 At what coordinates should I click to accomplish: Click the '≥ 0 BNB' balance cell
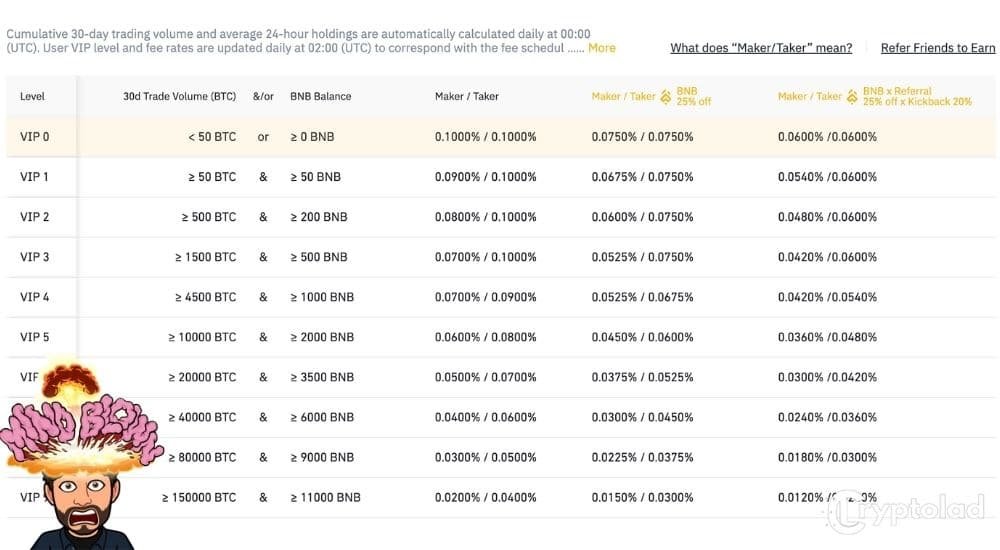pos(312,137)
